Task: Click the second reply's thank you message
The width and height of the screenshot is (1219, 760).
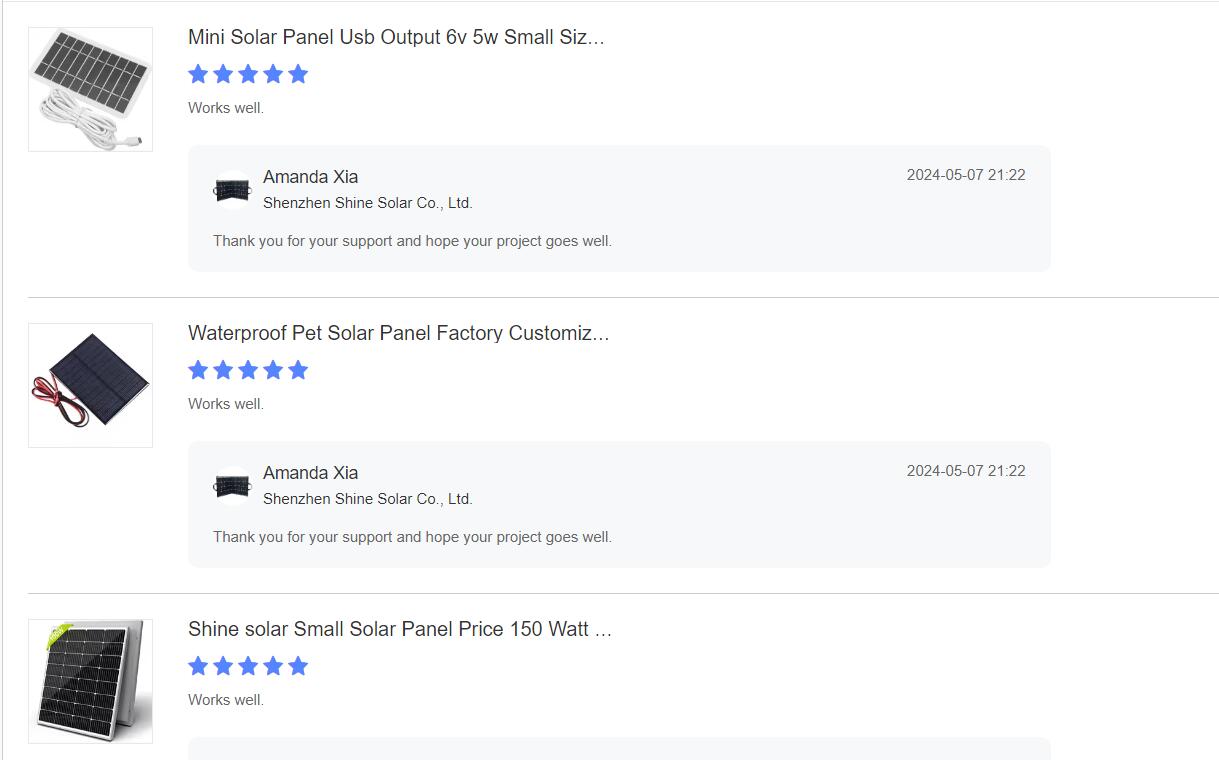Action: (412, 537)
